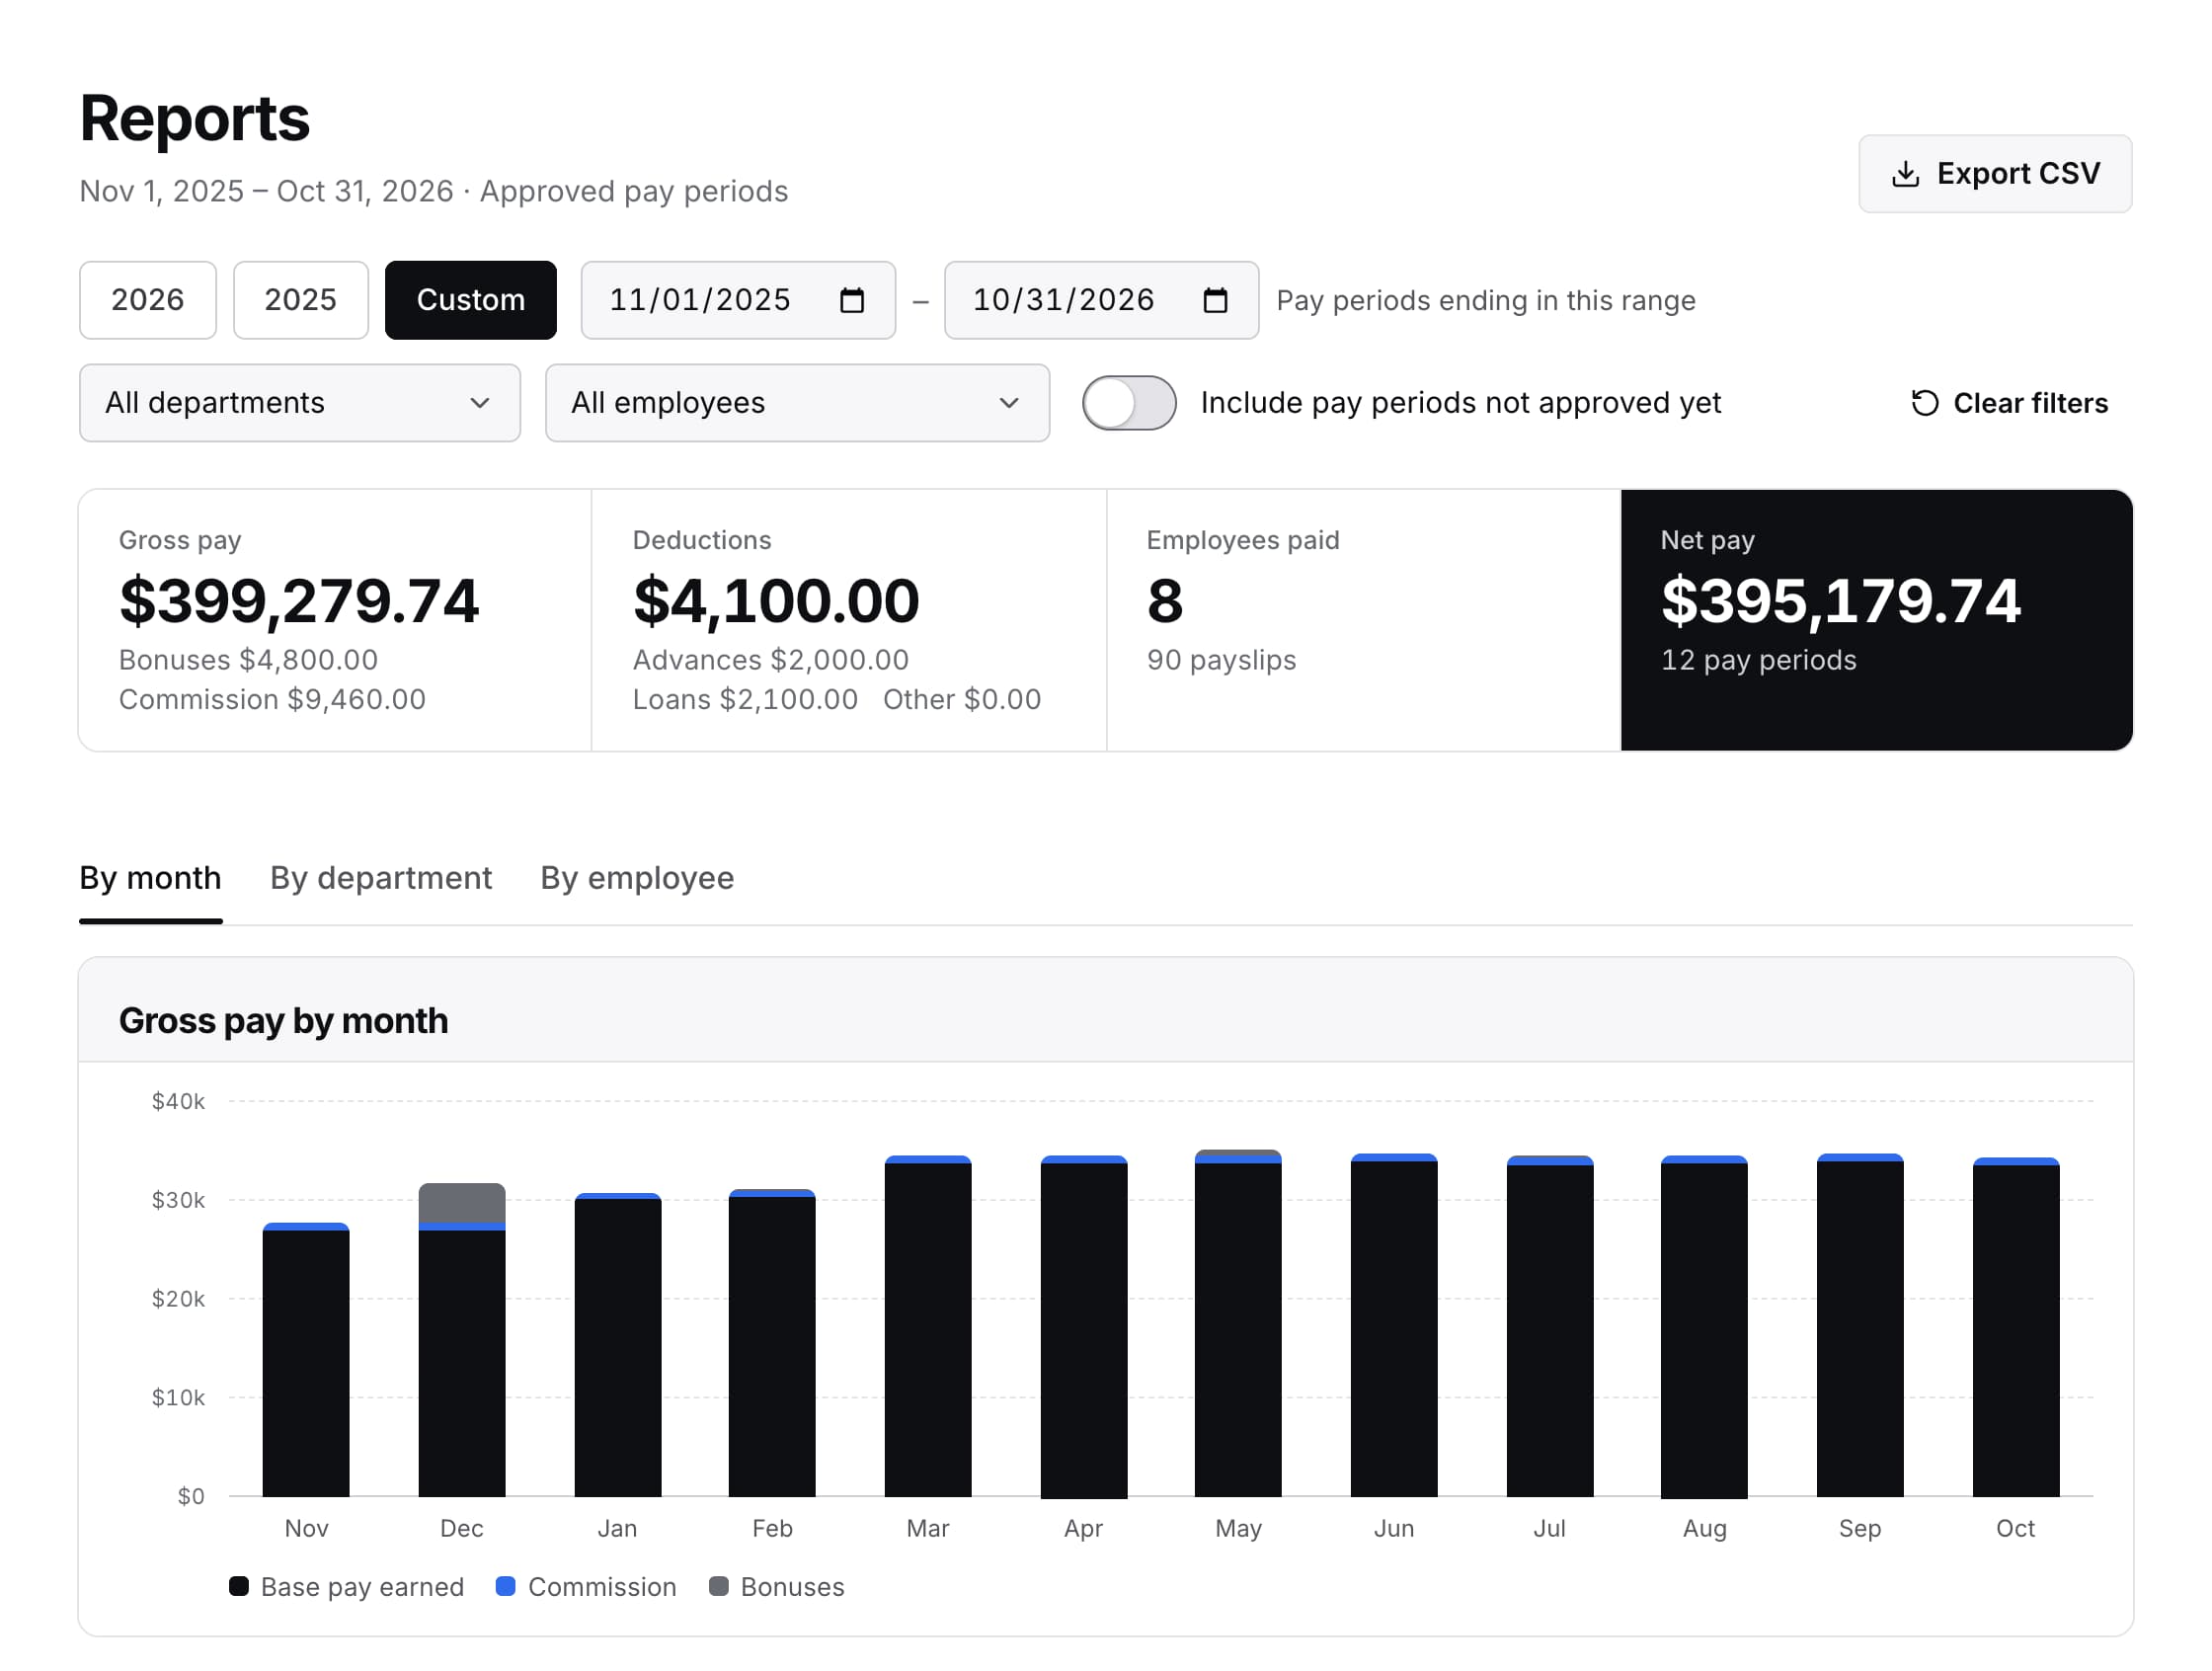
Task: Click the Reports page heading
Action: pyautogui.click(x=195, y=118)
